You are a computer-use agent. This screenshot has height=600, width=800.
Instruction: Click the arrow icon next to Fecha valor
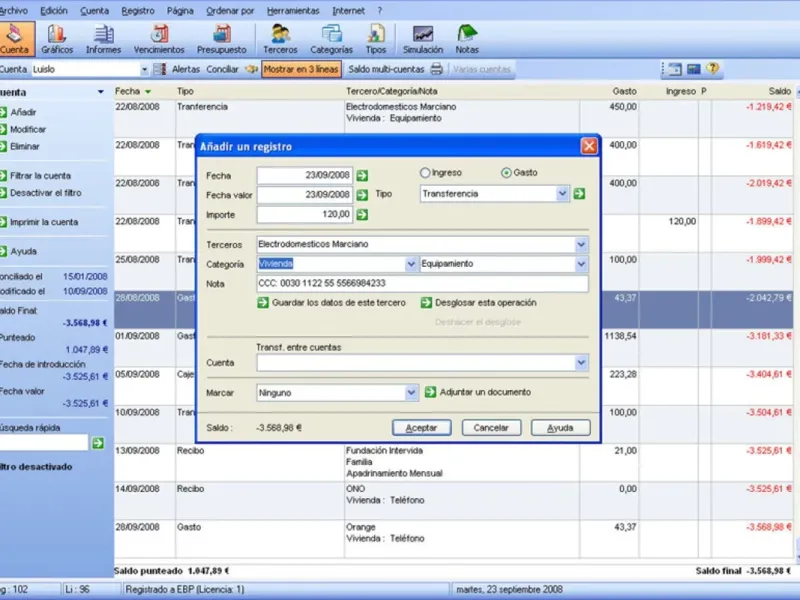(x=362, y=195)
